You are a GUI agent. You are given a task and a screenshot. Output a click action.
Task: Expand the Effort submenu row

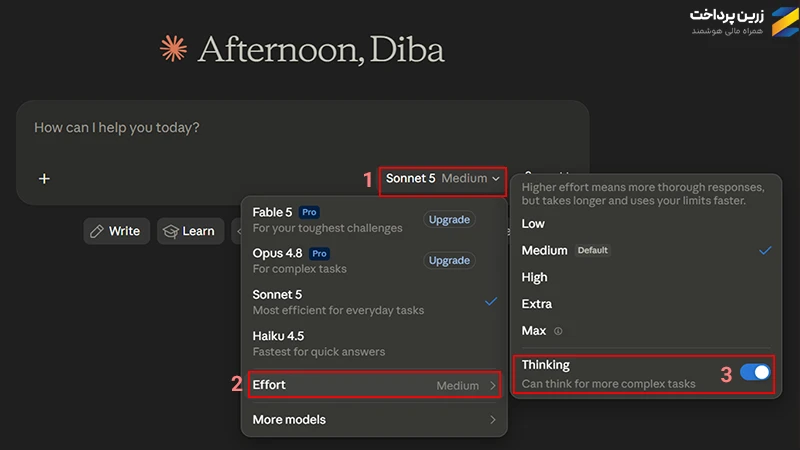(374, 385)
